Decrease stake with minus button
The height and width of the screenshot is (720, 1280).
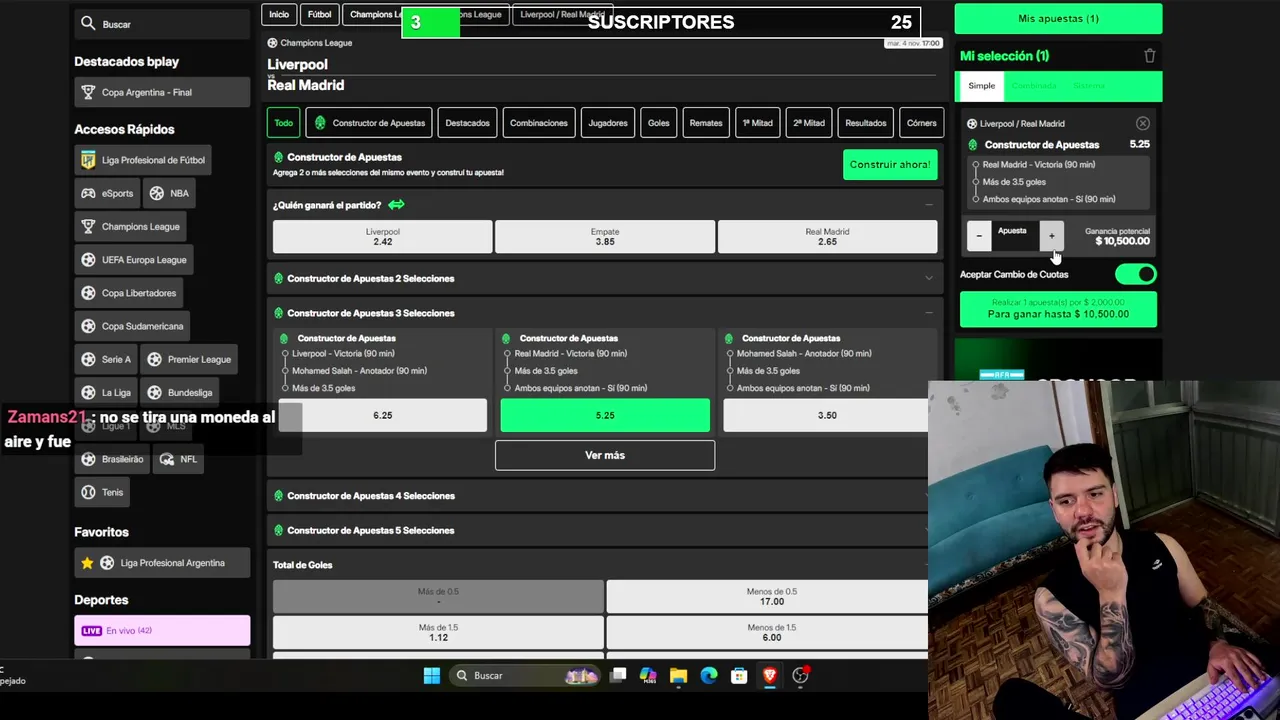(x=979, y=236)
